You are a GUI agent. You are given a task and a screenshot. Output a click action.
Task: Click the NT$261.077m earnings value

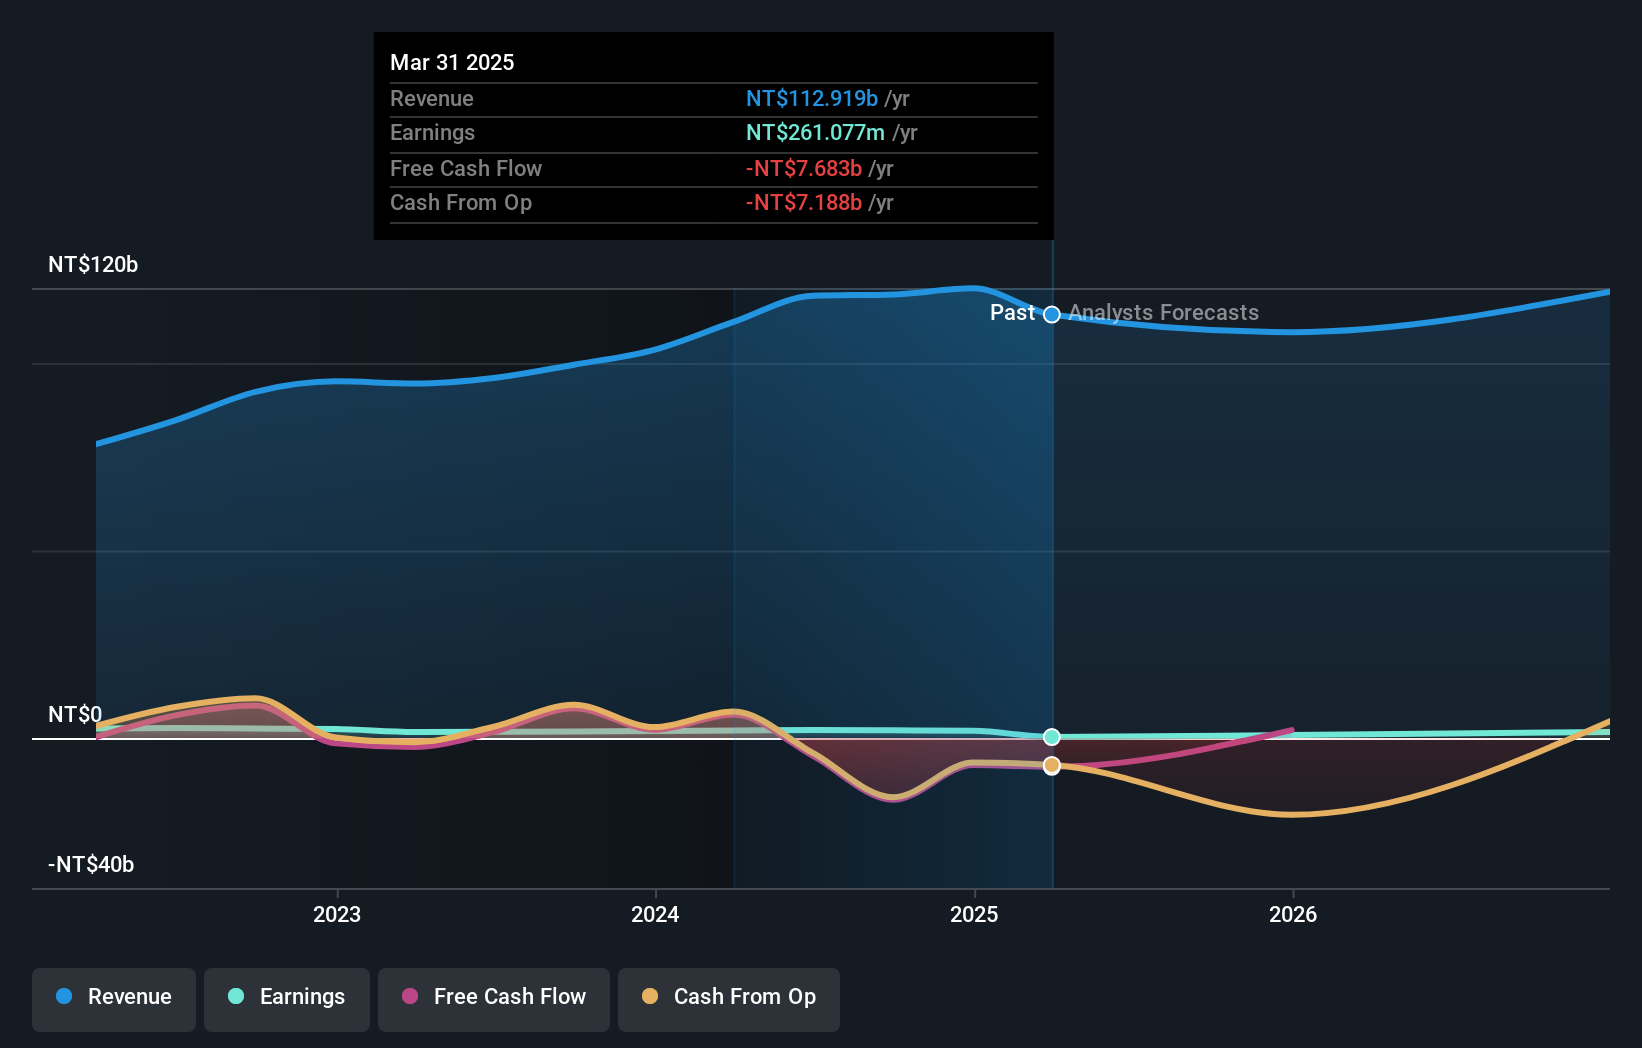[815, 132]
